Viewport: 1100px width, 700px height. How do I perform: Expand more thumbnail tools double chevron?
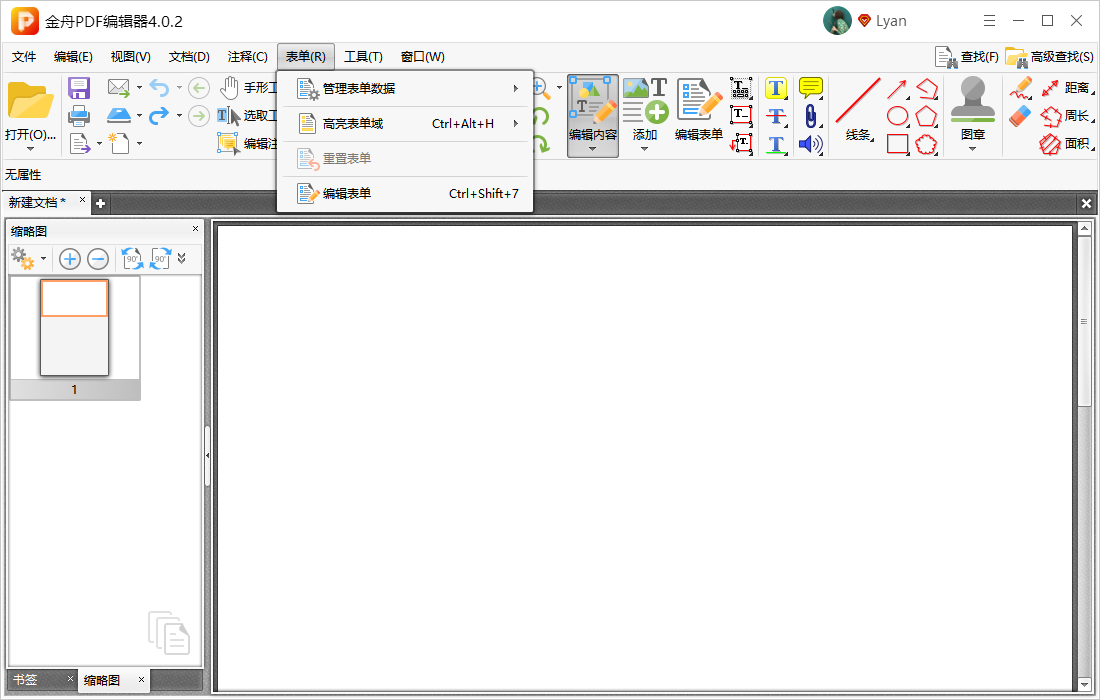click(182, 258)
